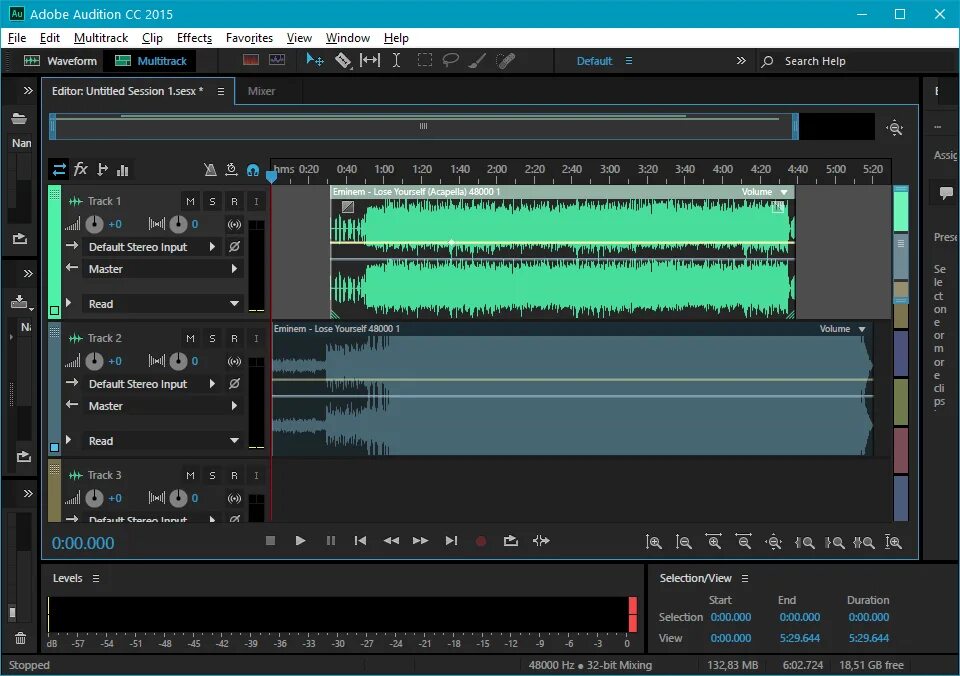The height and width of the screenshot is (676, 960).
Task: Arm Track 1 for record
Action: point(234,201)
